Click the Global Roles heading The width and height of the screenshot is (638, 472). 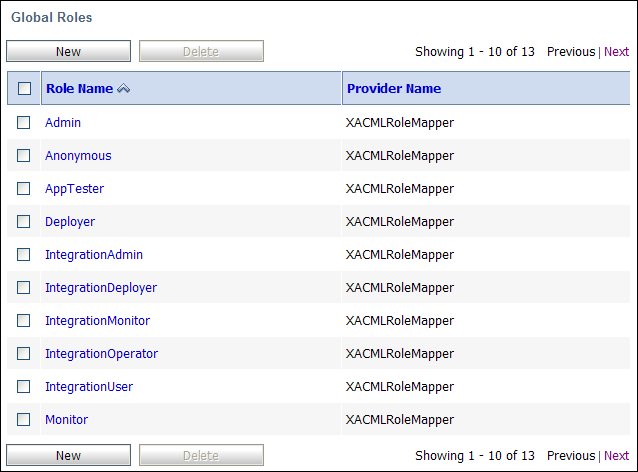click(x=52, y=17)
